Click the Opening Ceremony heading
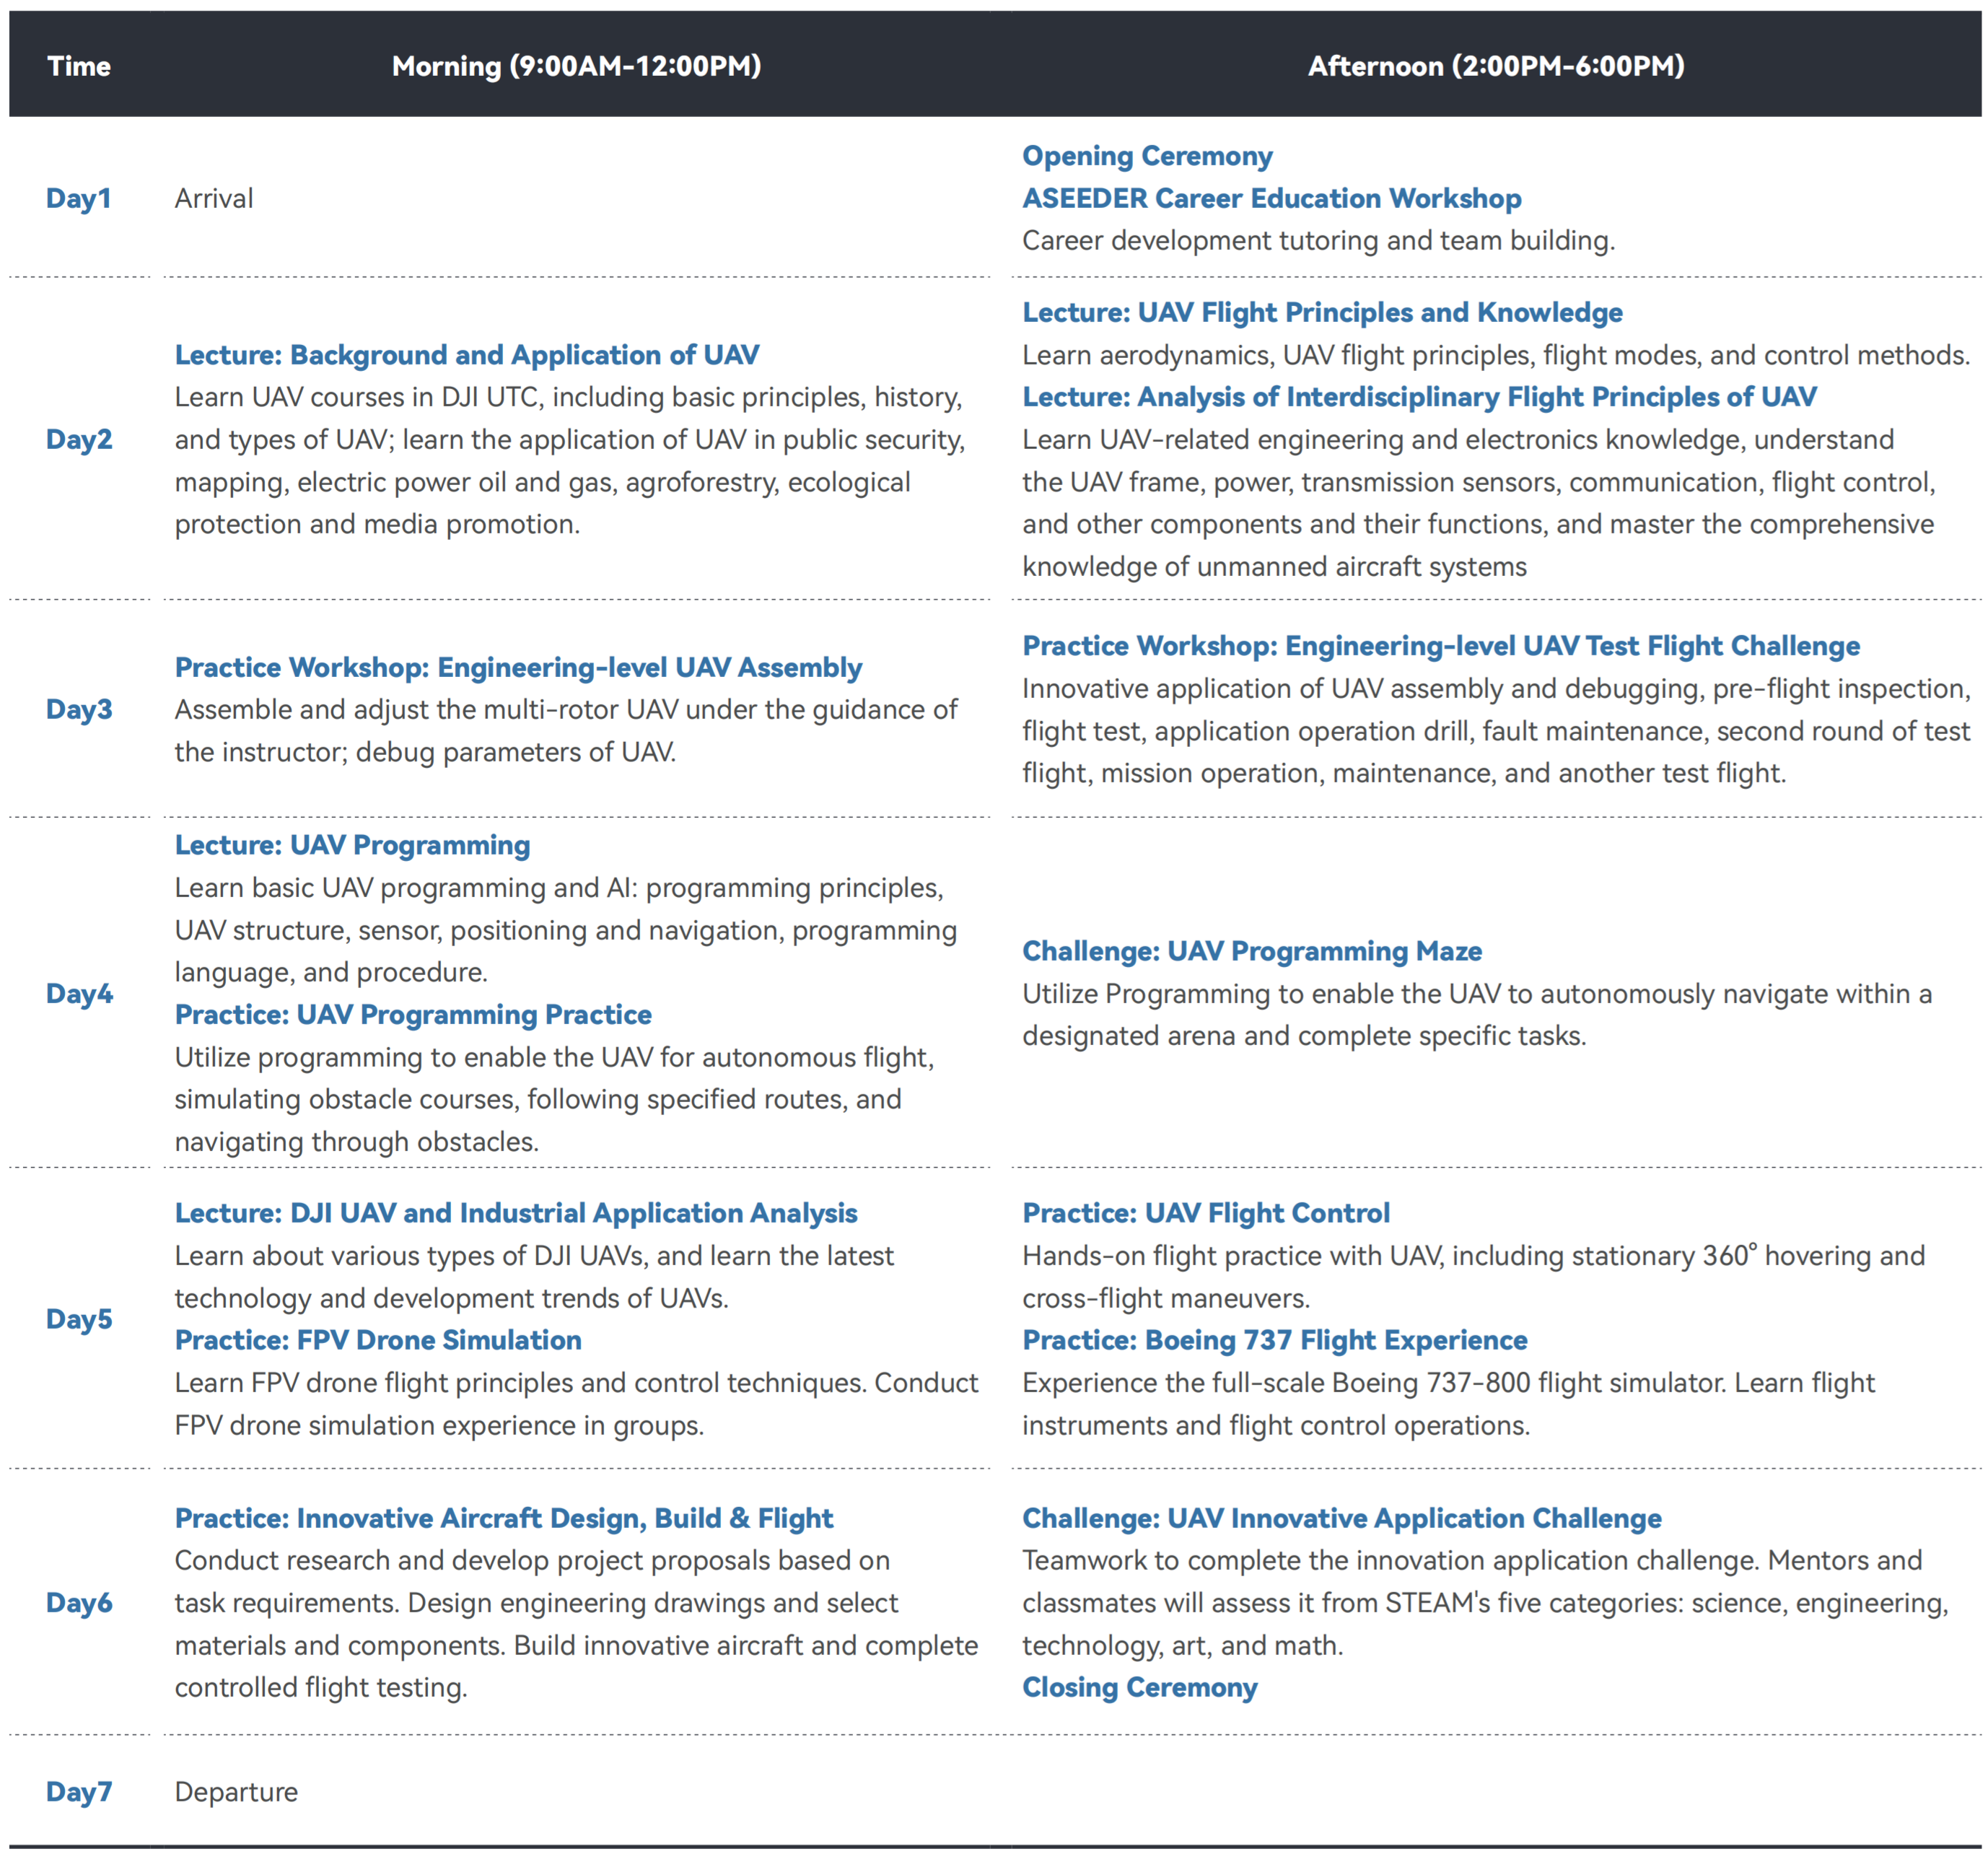This screenshot has width=1988, height=1862. click(x=1146, y=156)
